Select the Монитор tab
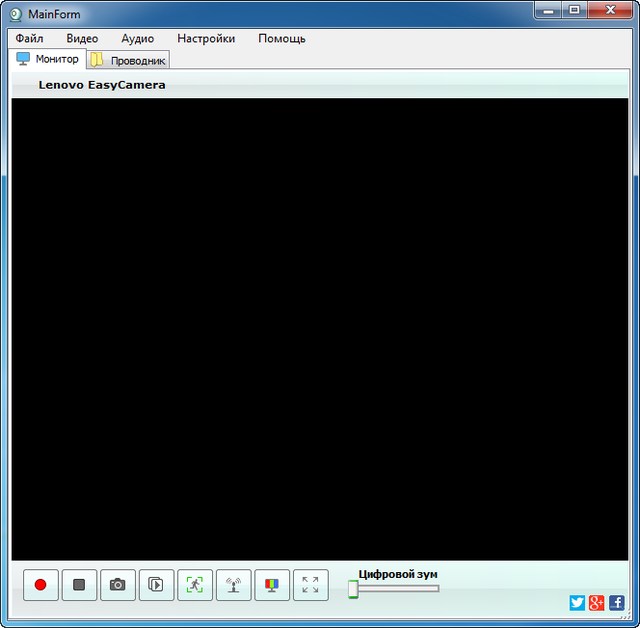The height and width of the screenshot is (628, 640). [x=48, y=59]
